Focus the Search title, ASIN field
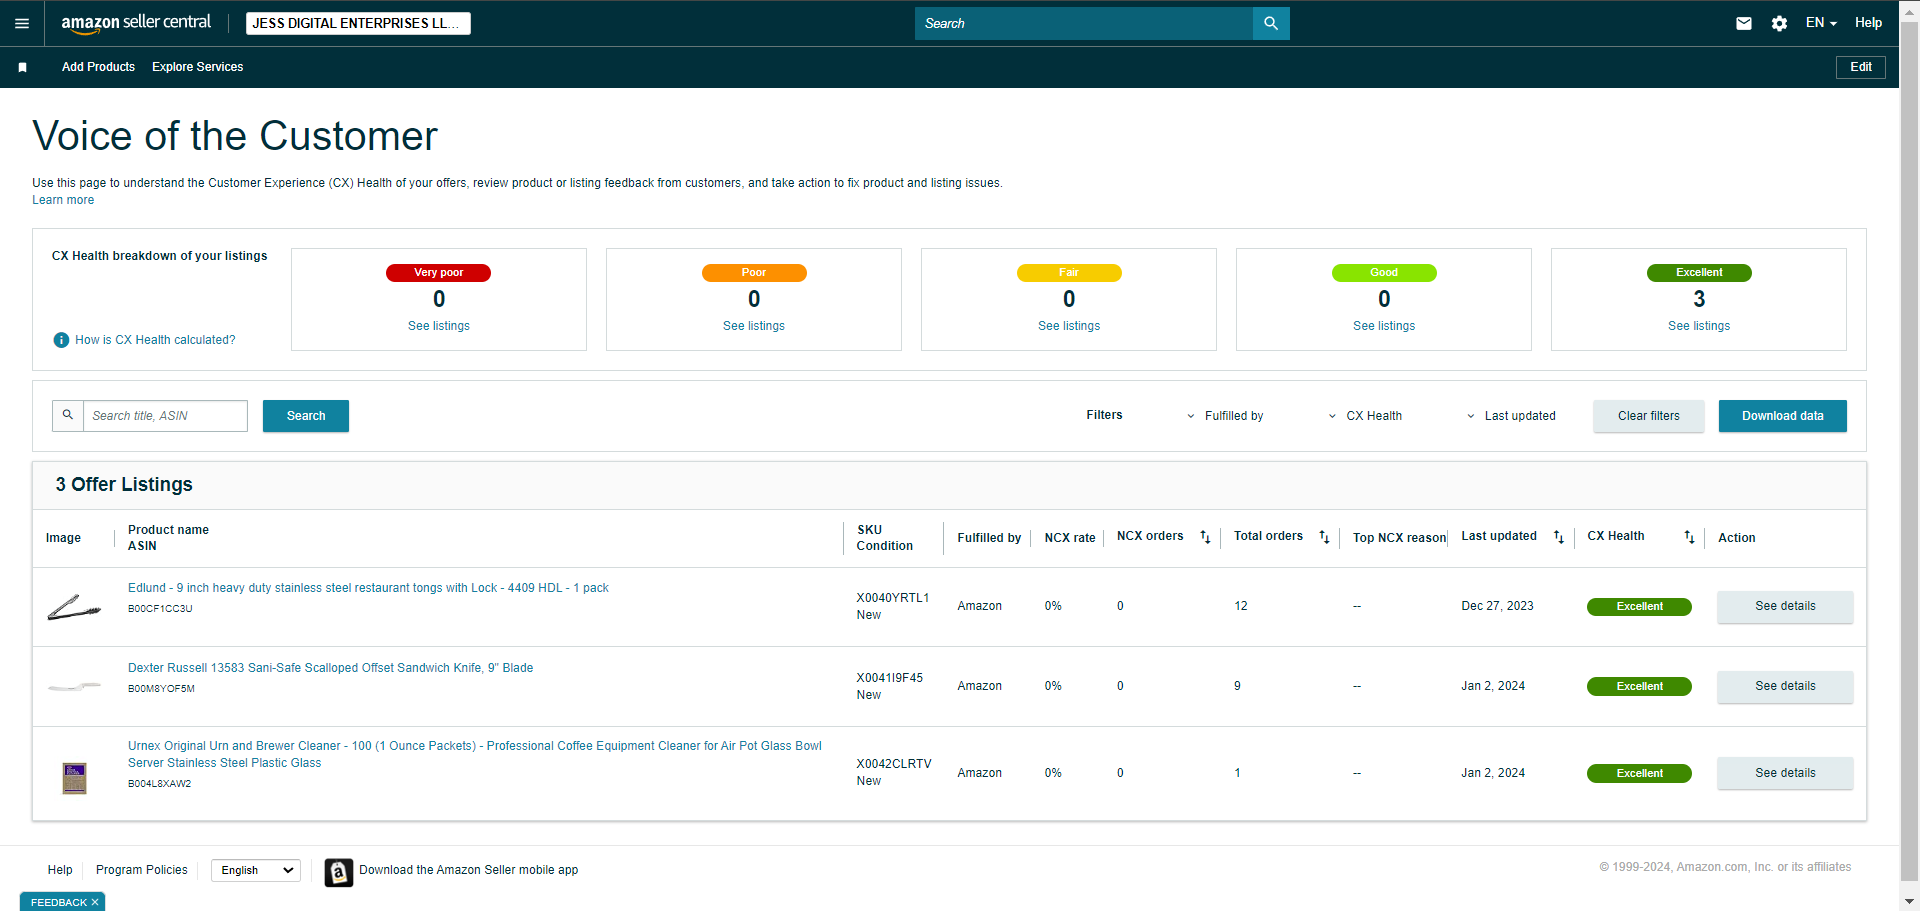This screenshot has width=1920, height=911. click(165, 416)
